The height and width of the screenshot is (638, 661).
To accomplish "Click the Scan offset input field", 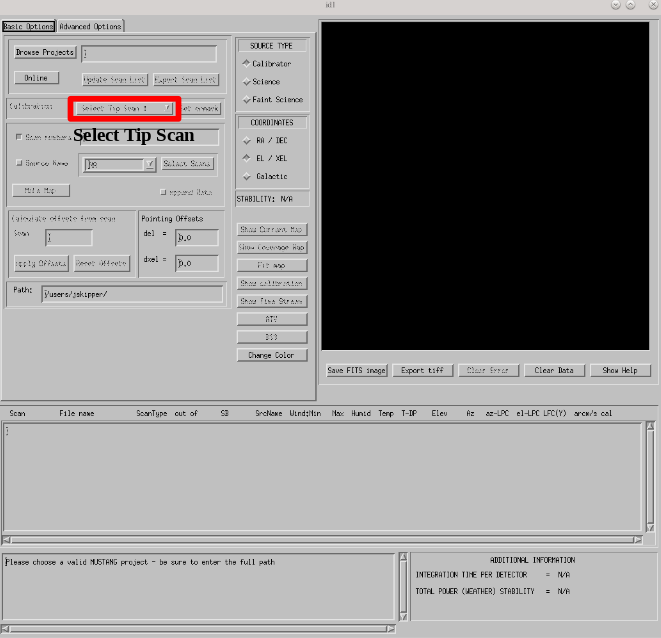I will click(69, 237).
